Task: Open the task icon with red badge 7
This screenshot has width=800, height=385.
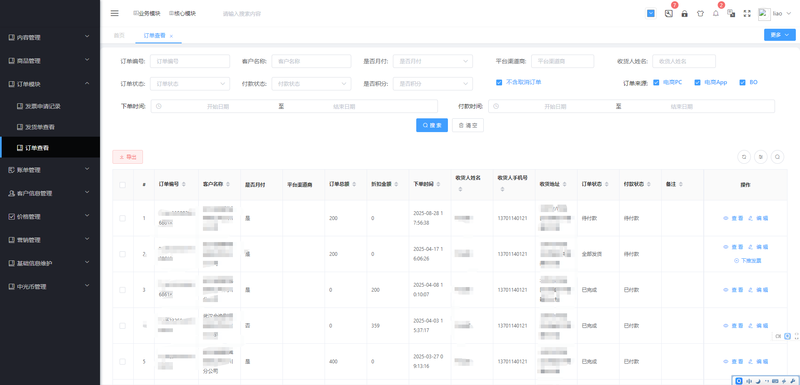Action: [669, 14]
